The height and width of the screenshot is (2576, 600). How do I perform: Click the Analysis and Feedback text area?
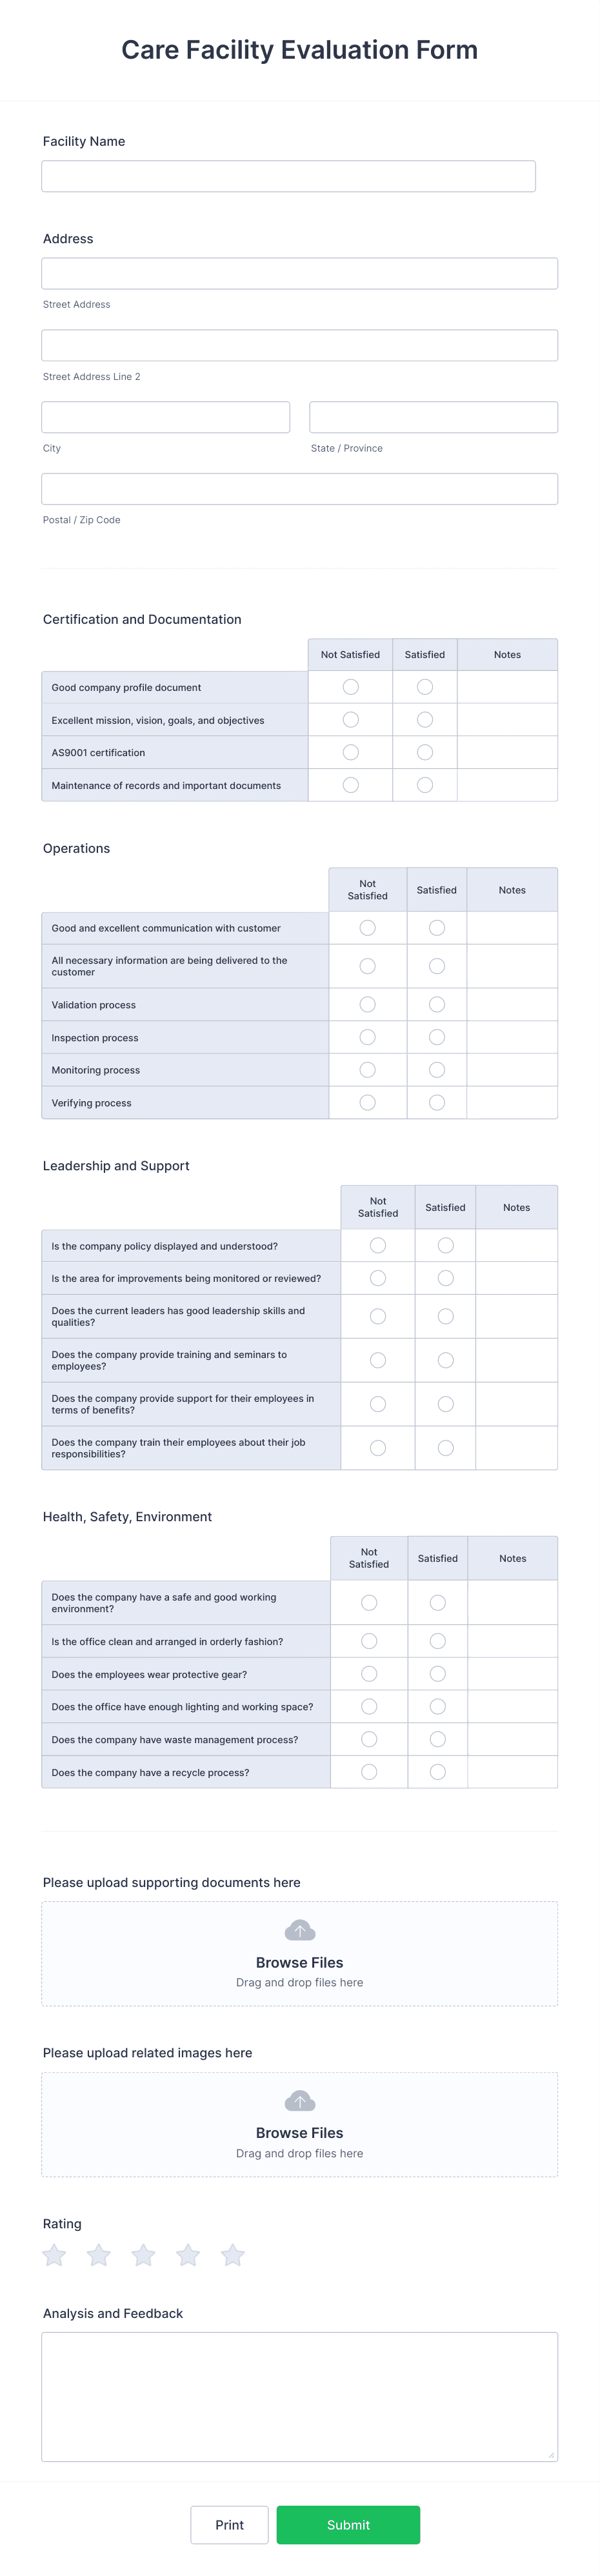(x=299, y=2395)
